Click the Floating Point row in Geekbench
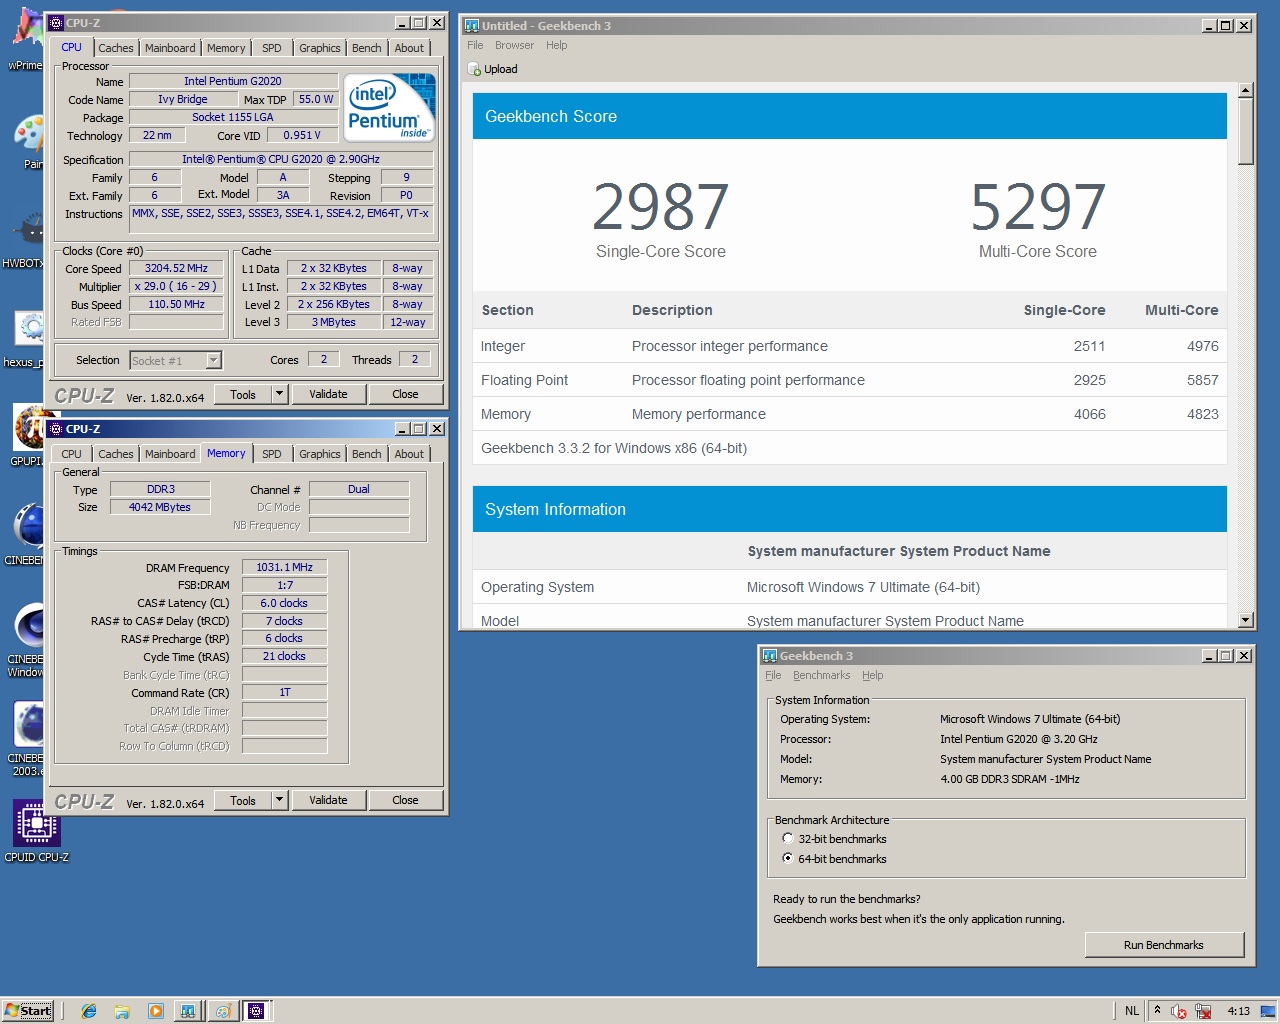Viewport: 1280px width, 1024px height. pos(850,380)
